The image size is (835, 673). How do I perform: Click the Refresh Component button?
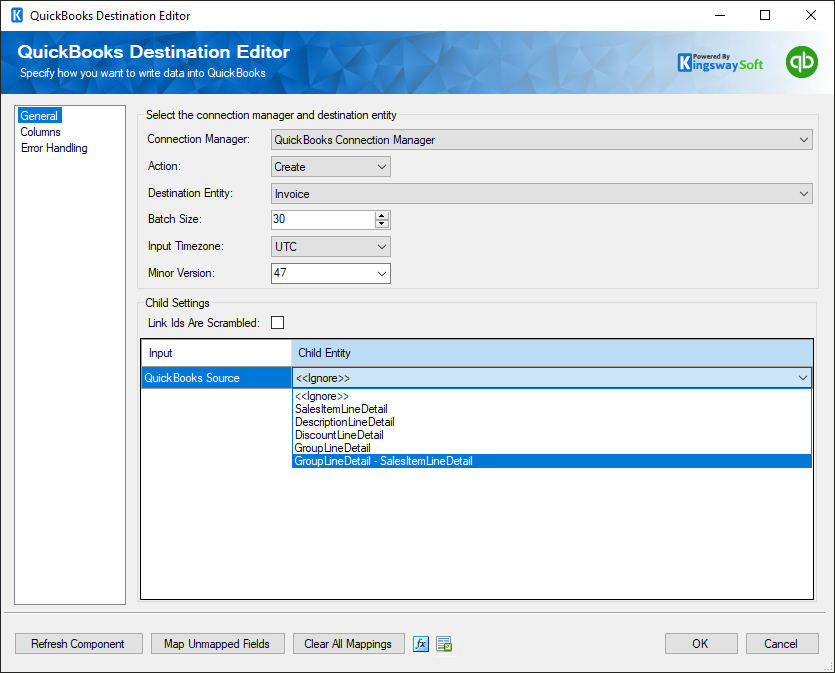(79, 644)
